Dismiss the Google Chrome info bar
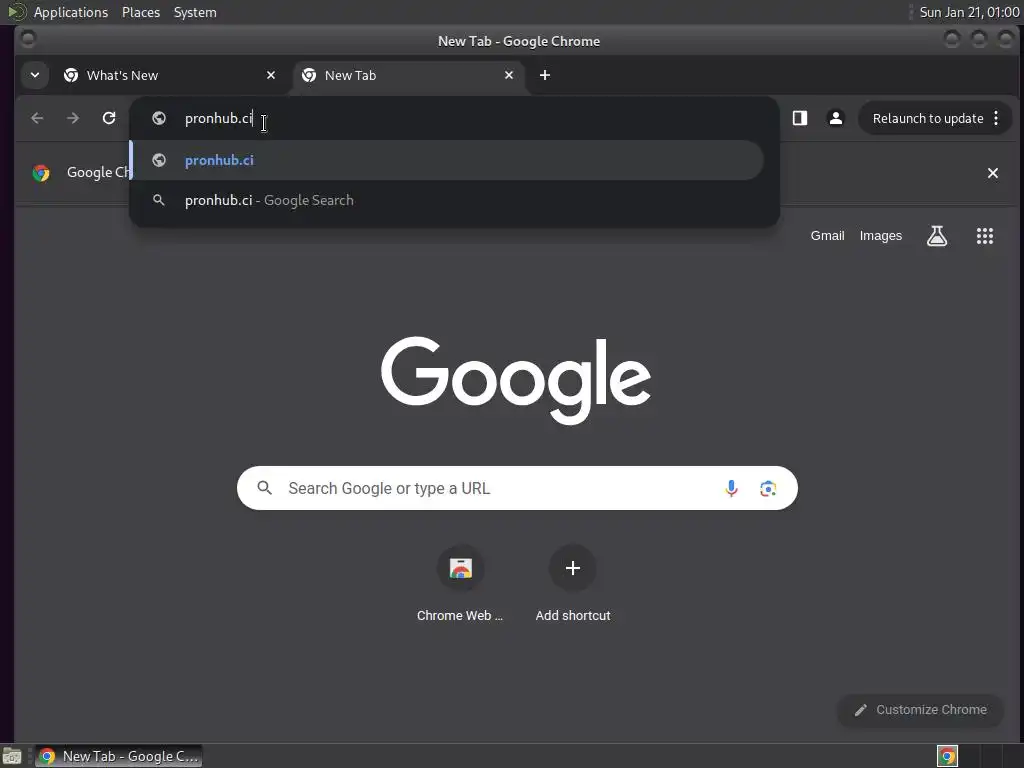Image resolution: width=1024 pixels, height=768 pixels. [x=993, y=173]
